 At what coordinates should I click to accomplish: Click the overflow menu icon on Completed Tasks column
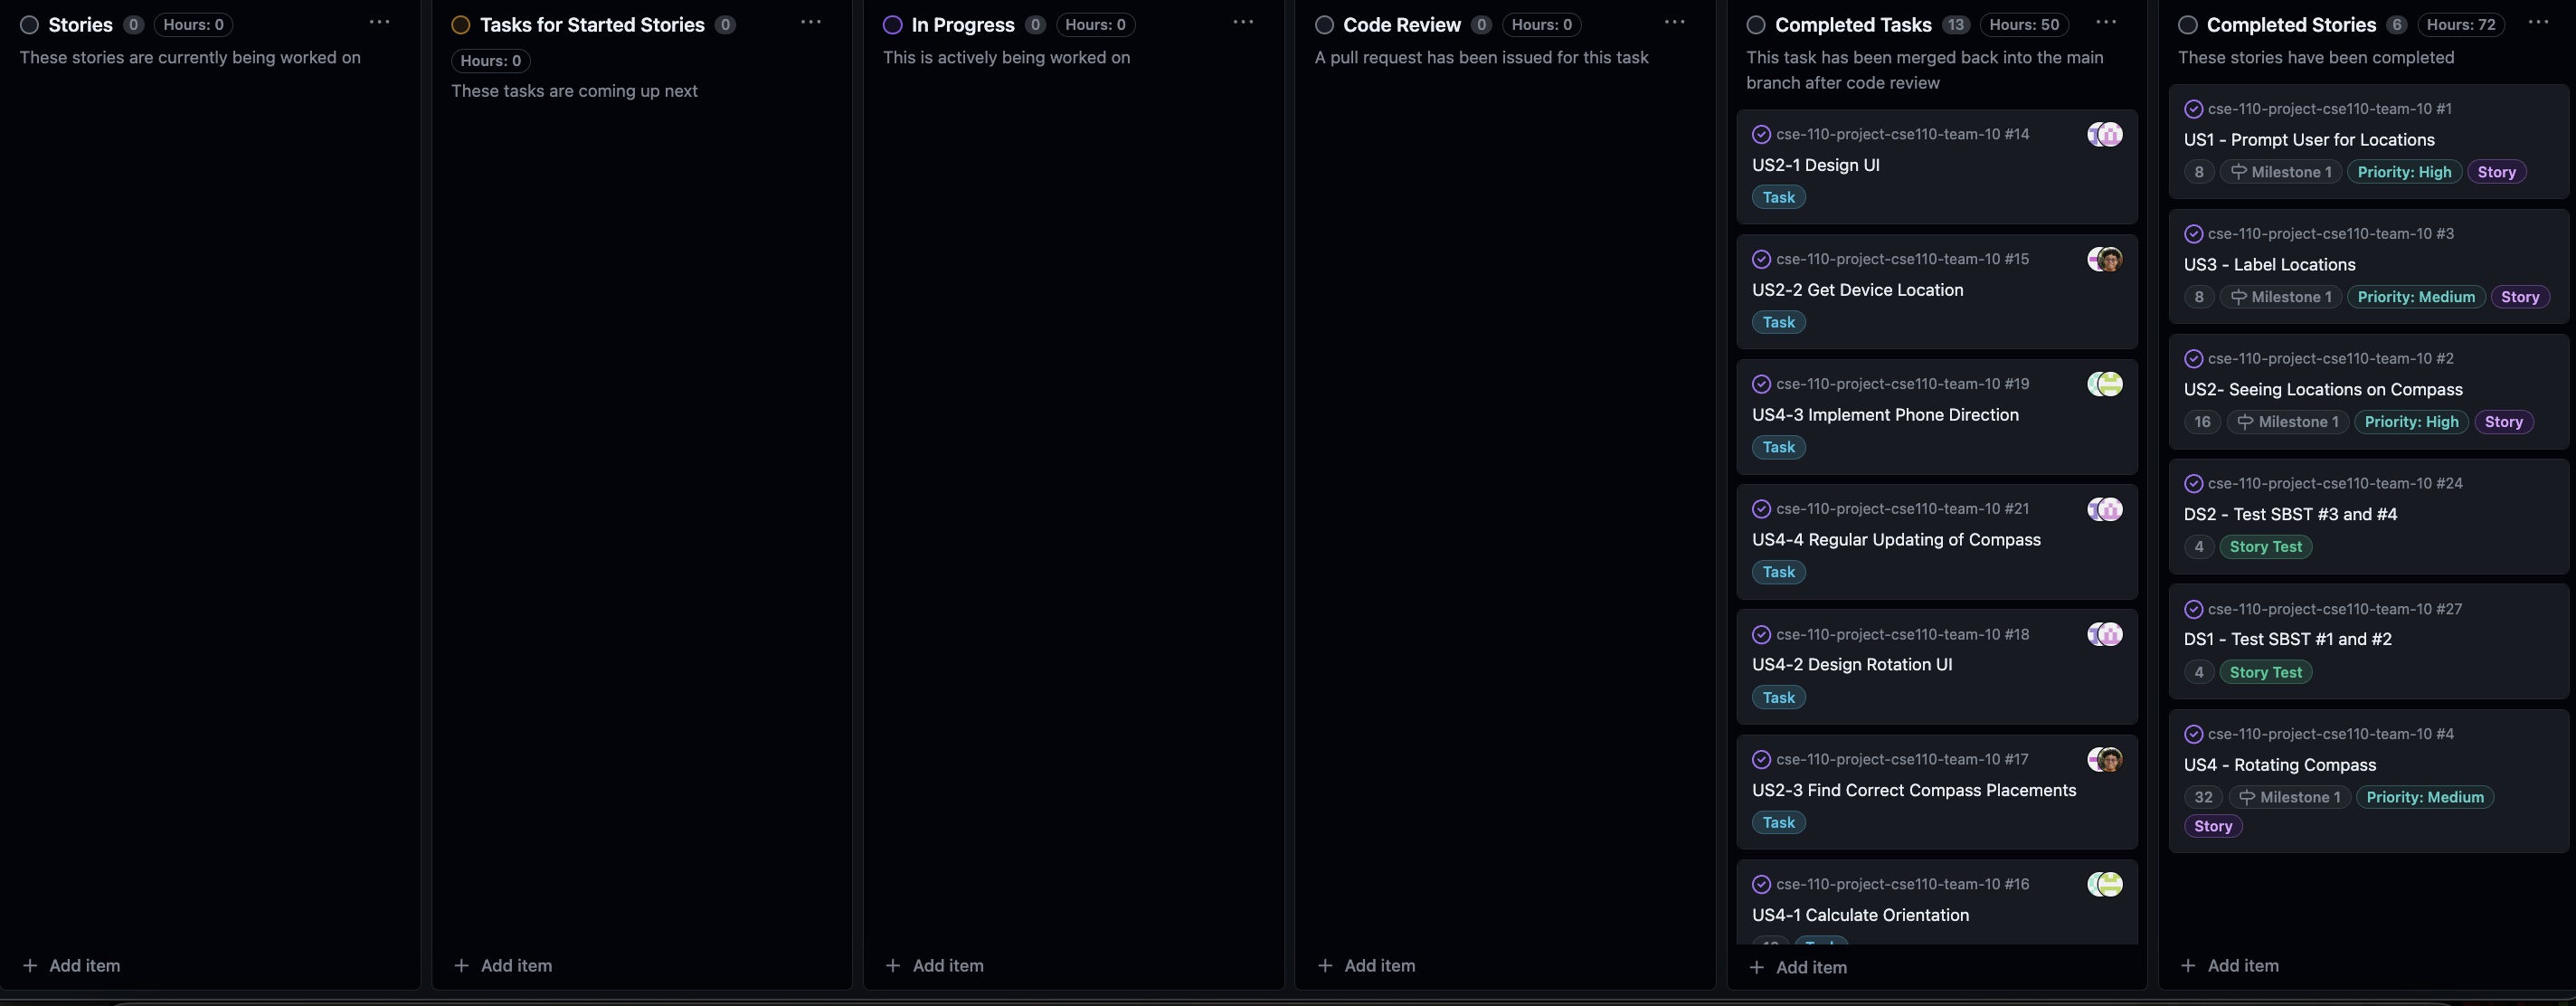click(2107, 24)
